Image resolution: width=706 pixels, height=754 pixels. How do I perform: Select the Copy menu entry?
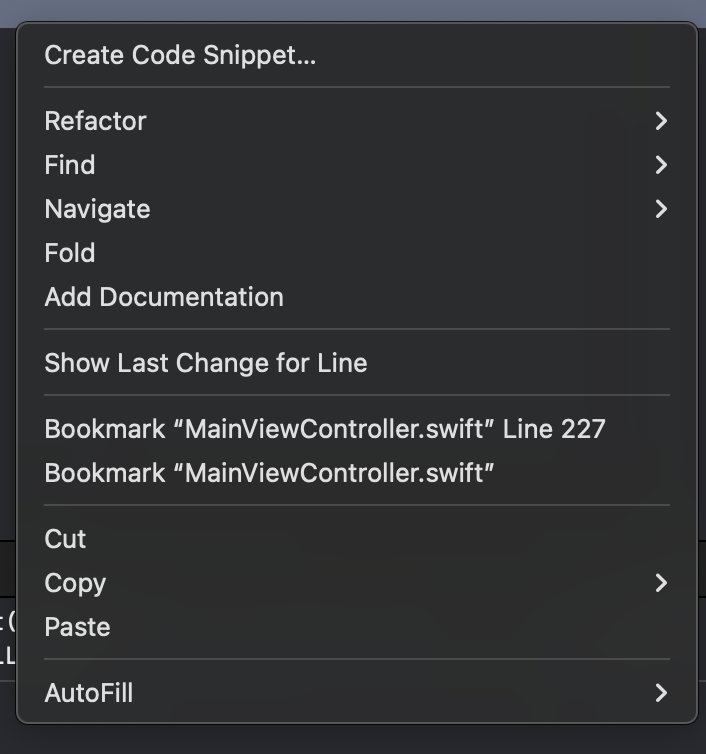(x=76, y=583)
